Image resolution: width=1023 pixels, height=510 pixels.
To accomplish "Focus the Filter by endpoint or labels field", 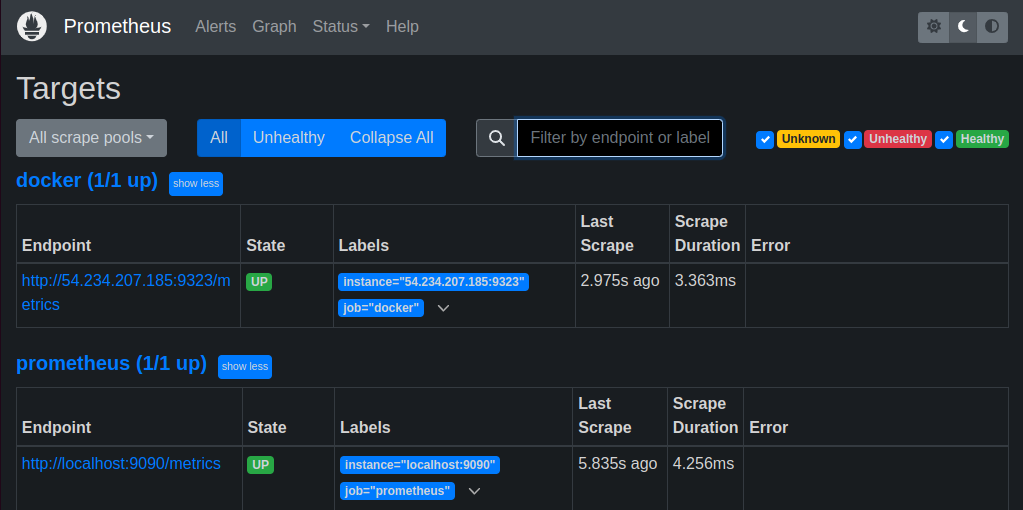I will coord(620,138).
